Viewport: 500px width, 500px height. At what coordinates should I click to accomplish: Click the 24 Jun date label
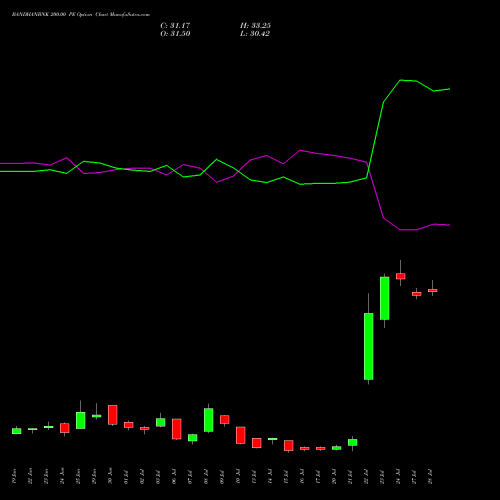tap(62, 476)
